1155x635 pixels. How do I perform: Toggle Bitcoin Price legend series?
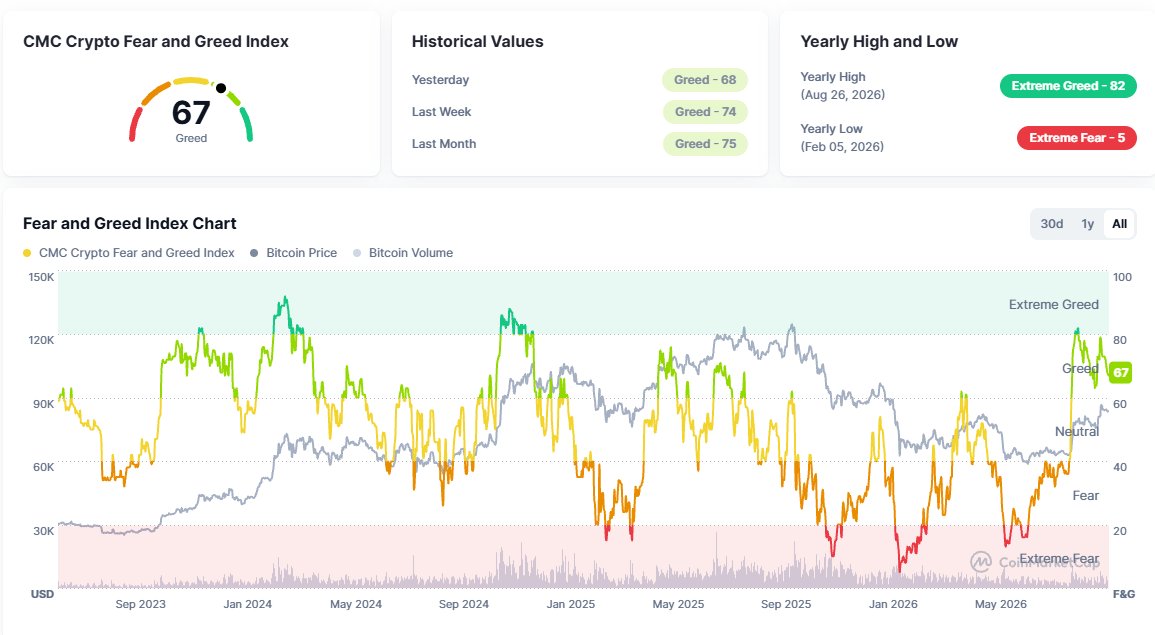[x=293, y=253]
